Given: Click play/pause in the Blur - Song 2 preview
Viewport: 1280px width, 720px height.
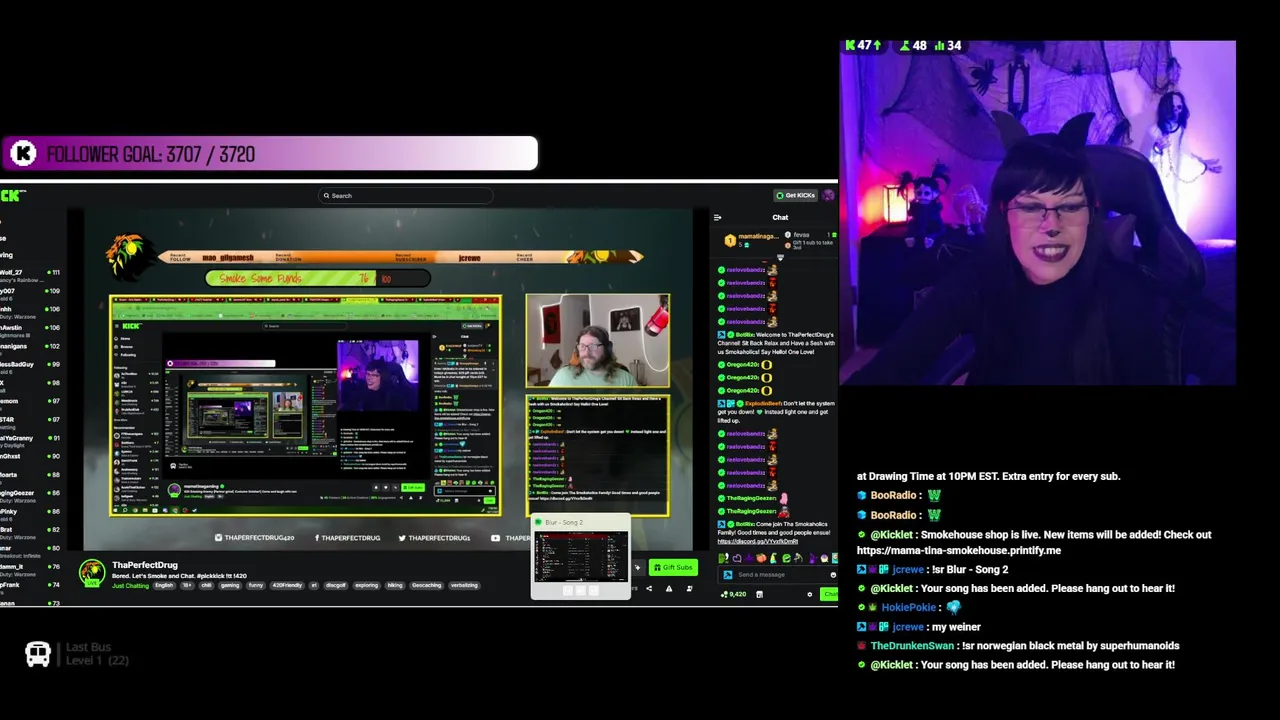Looking at the screenshot, I should coord(580,590).
